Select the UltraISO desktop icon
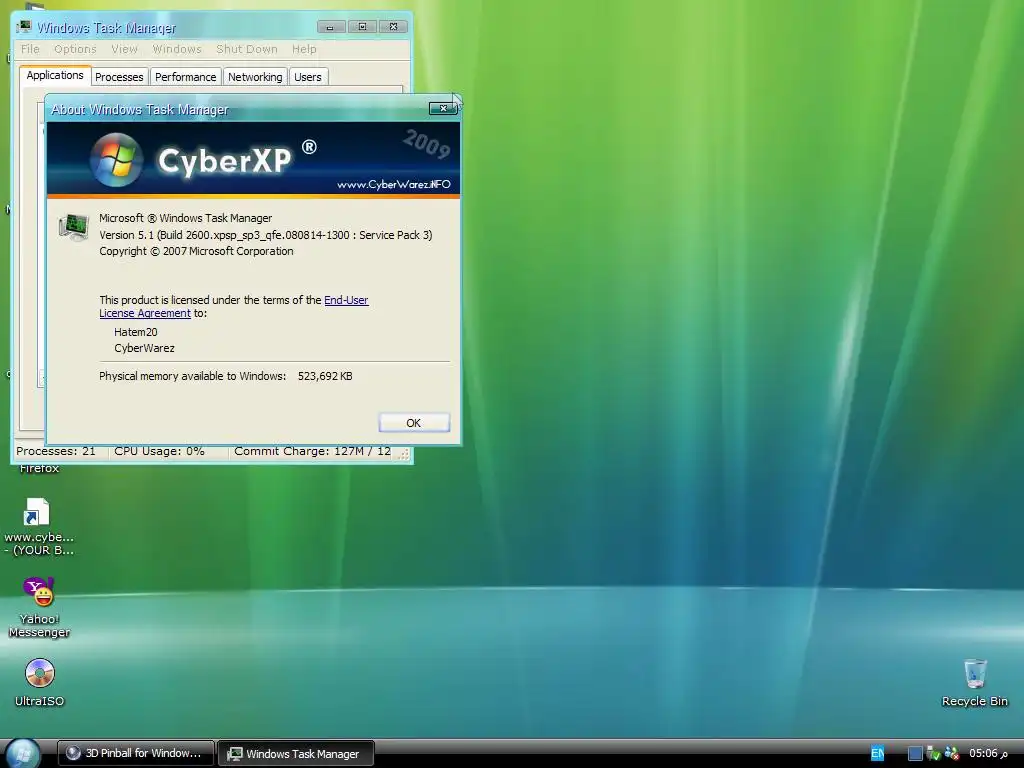This screenshot has width=1024, height=768. coord(39,682)
